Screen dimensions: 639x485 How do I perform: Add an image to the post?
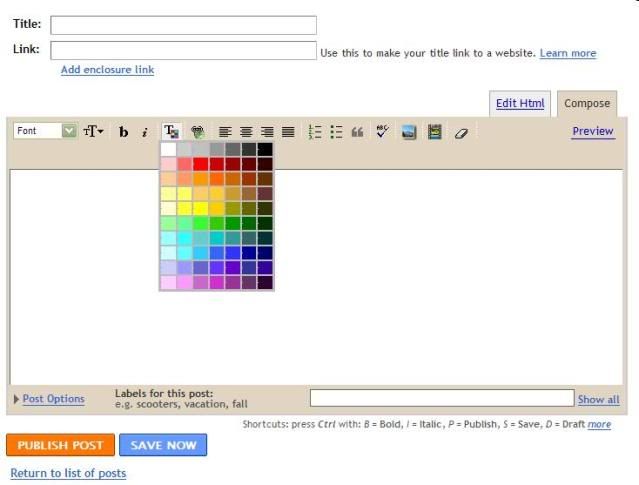409,132
